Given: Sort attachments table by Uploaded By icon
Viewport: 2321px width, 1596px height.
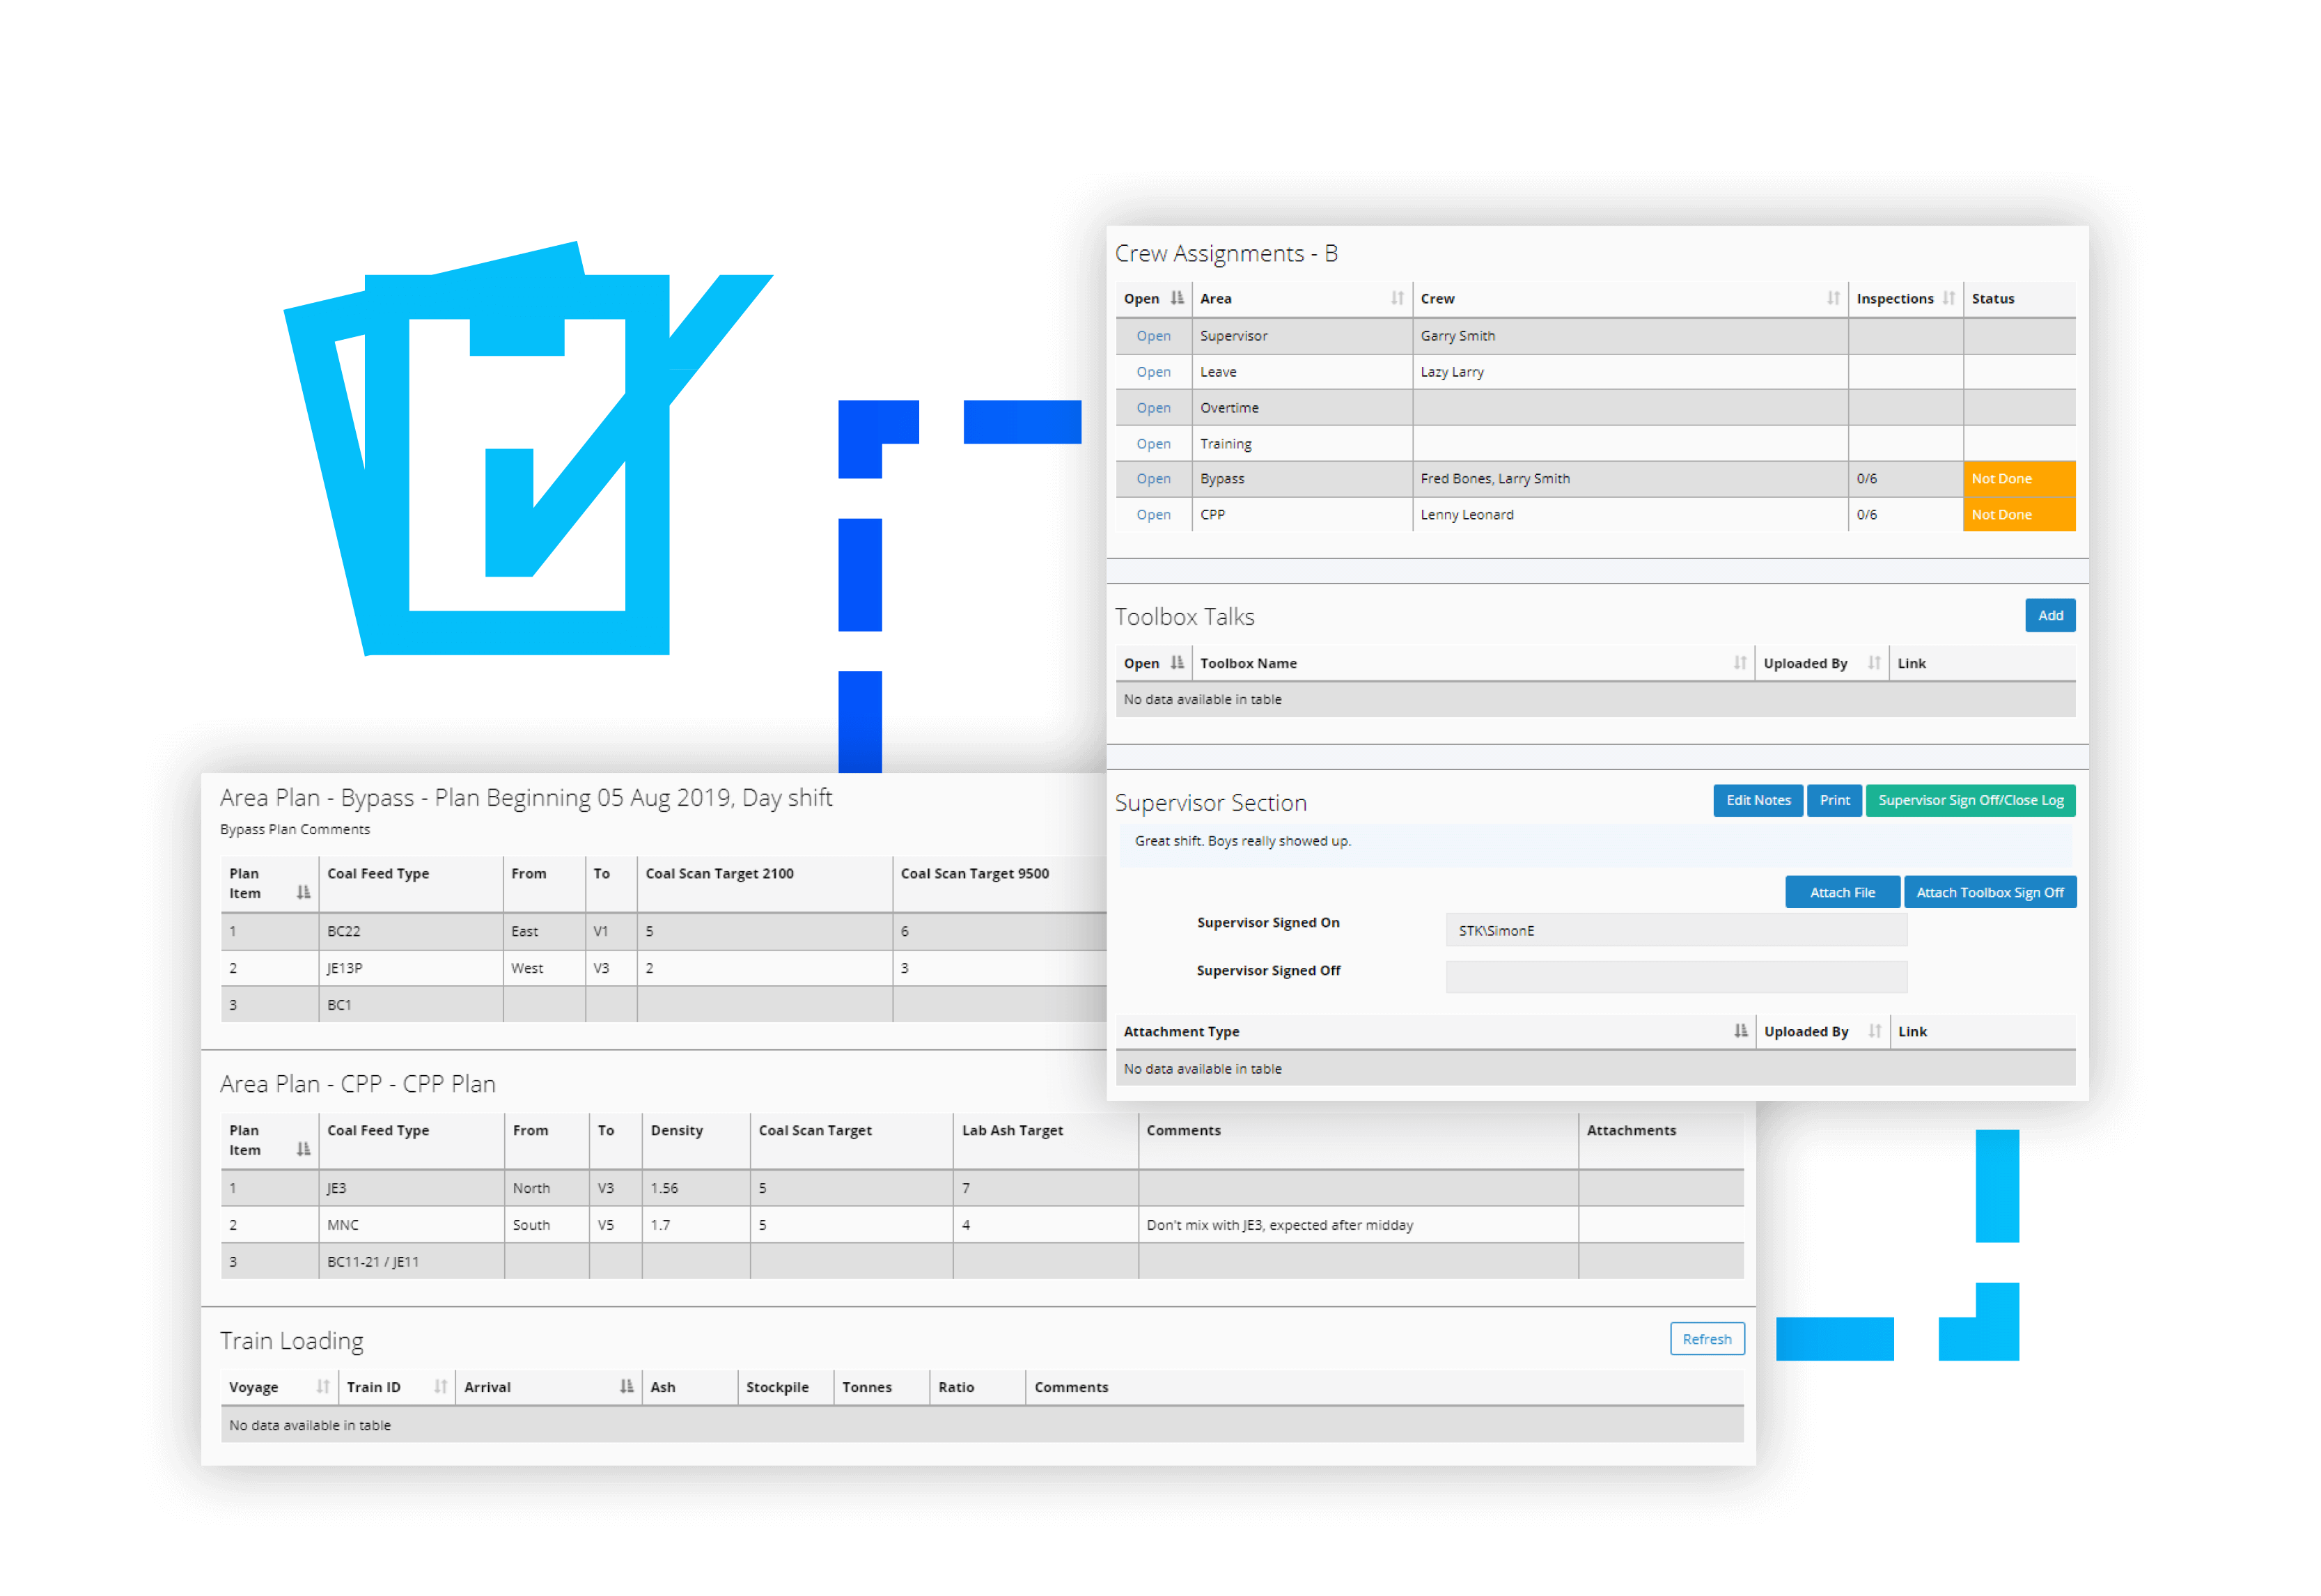Looking at the screenshot, I should coord(1875,1031).
